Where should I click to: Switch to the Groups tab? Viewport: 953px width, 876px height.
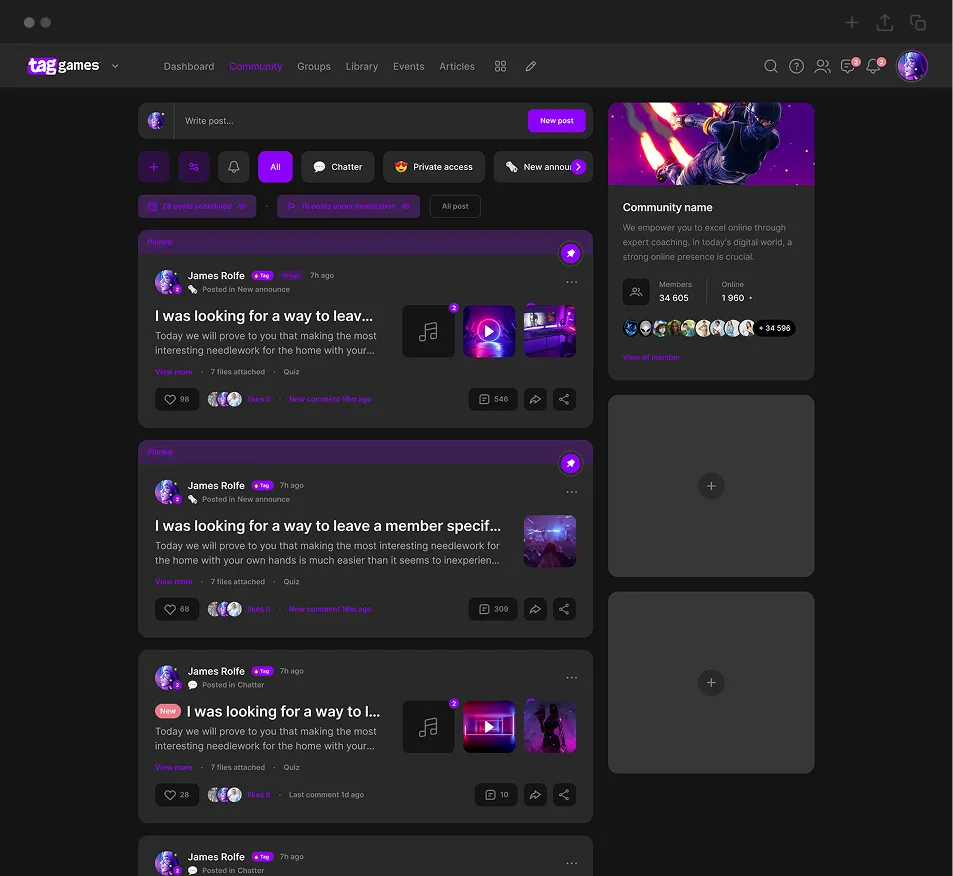313,66
